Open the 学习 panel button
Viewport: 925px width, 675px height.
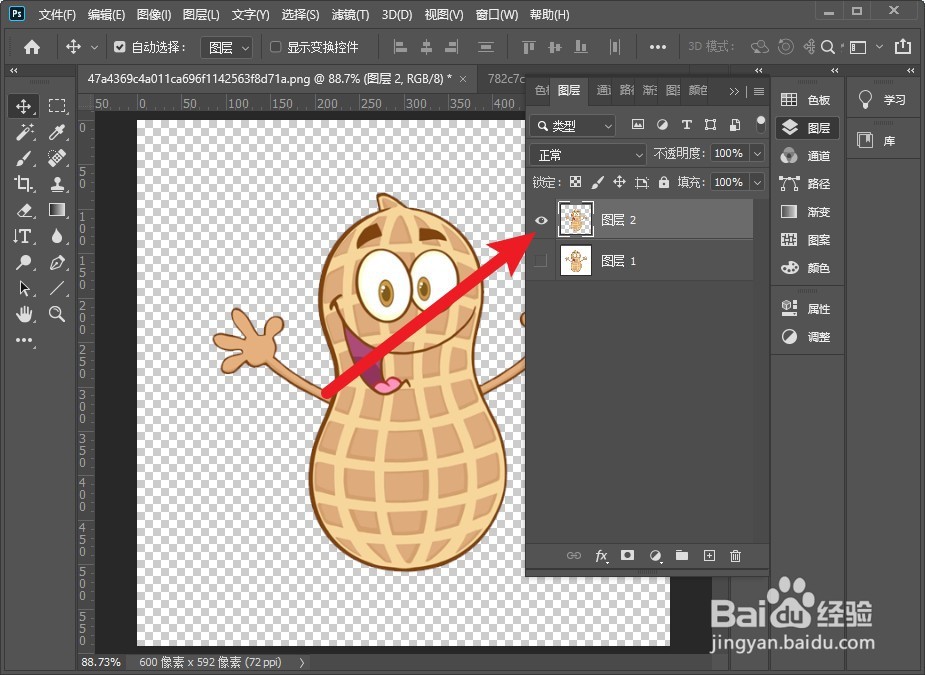883,100
